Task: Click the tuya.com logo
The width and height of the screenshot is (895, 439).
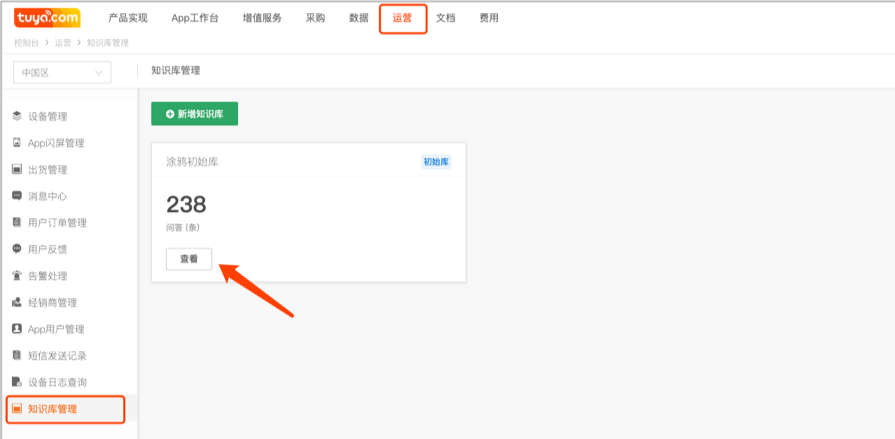Action: pyautogui.click(x=47, y=18)
